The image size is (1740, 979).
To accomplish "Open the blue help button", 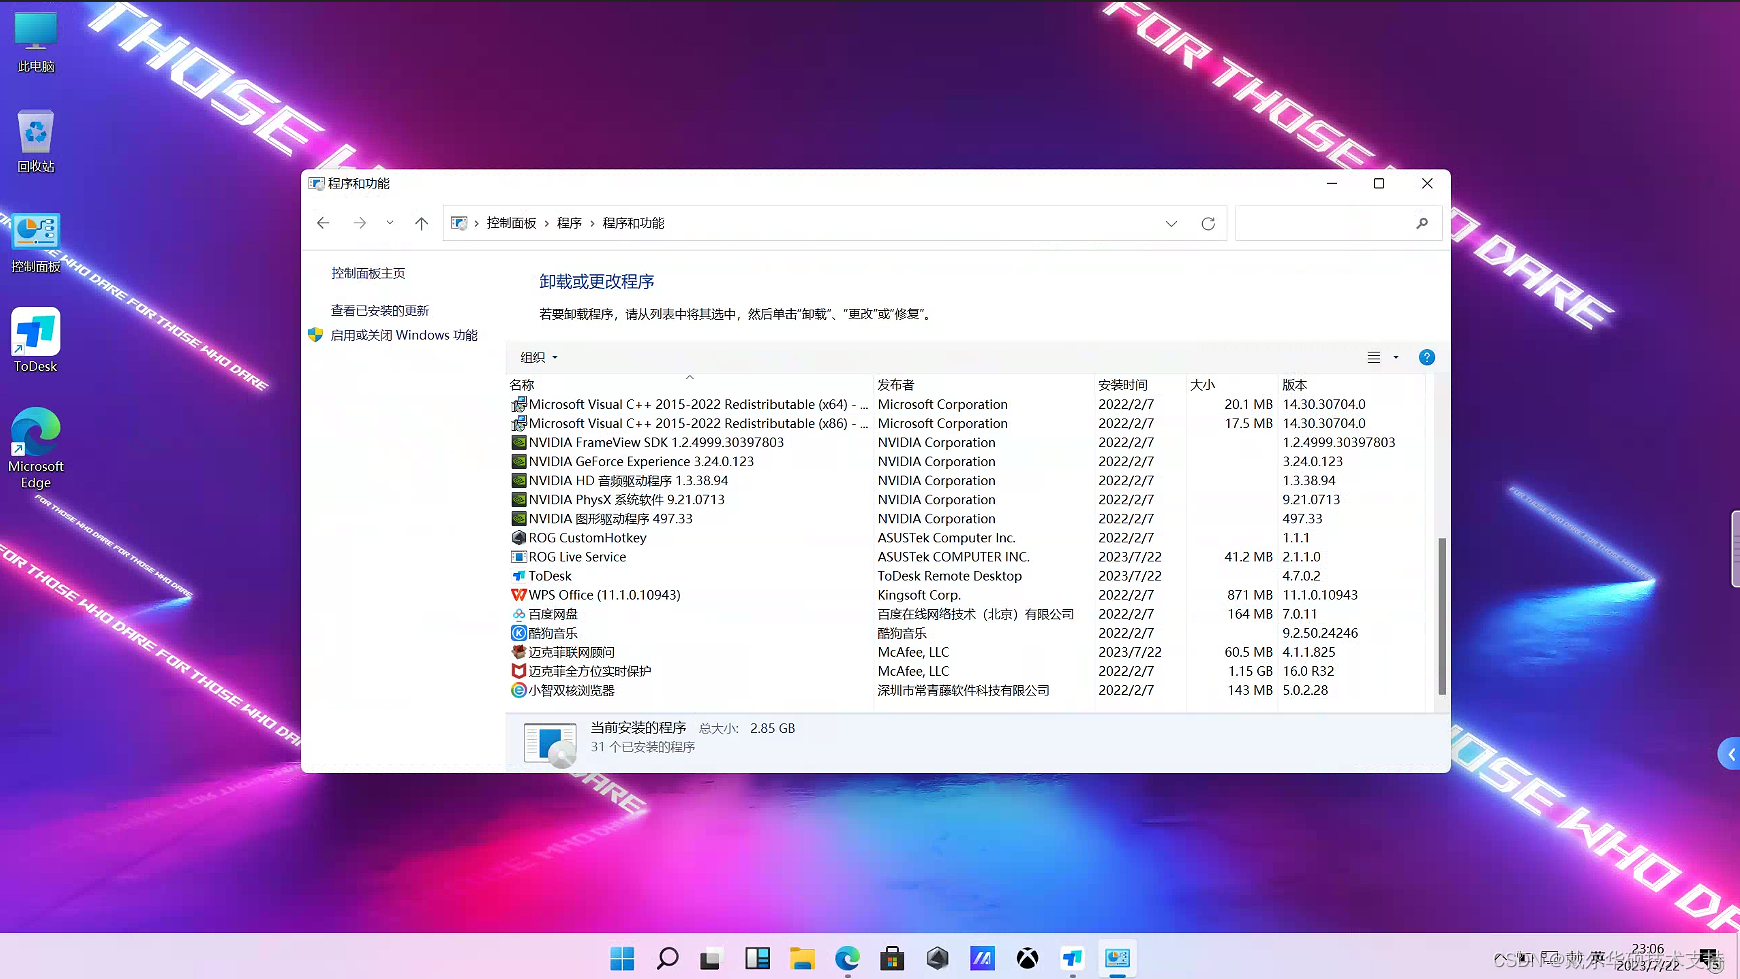I will click(1427, 357).
